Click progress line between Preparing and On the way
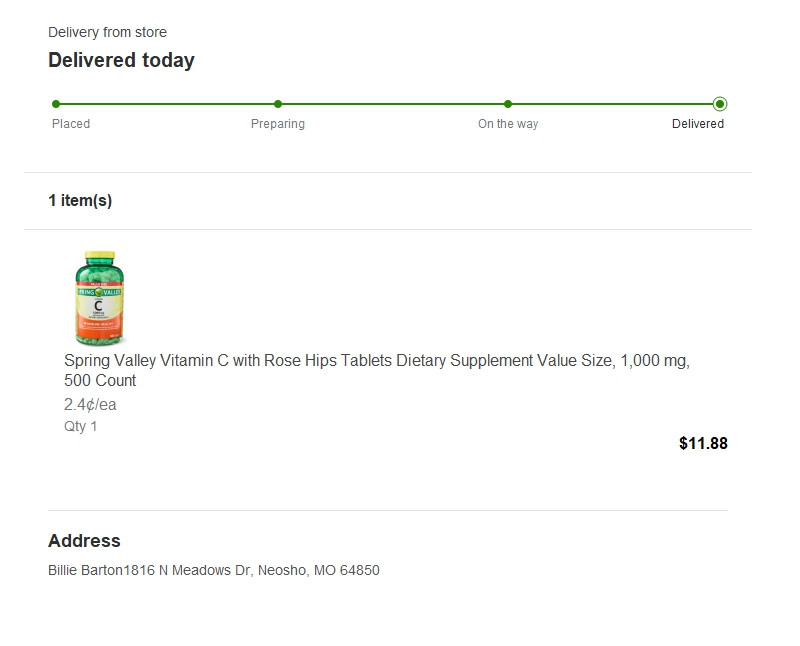The width and height of the screenshot is (800, 646). pos(393,104)
